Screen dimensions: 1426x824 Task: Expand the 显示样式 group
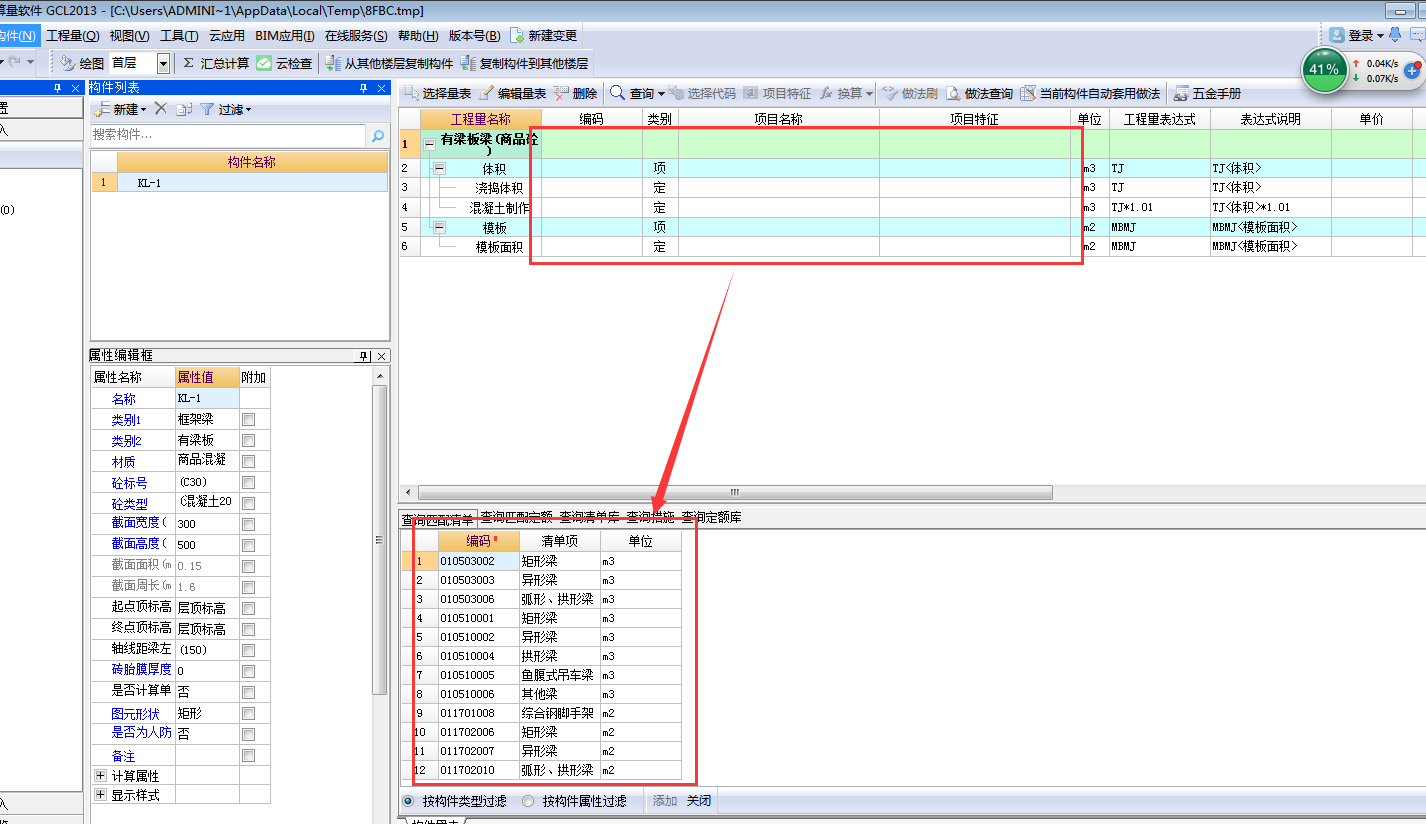pyautogui.click(x=100, y=795)
